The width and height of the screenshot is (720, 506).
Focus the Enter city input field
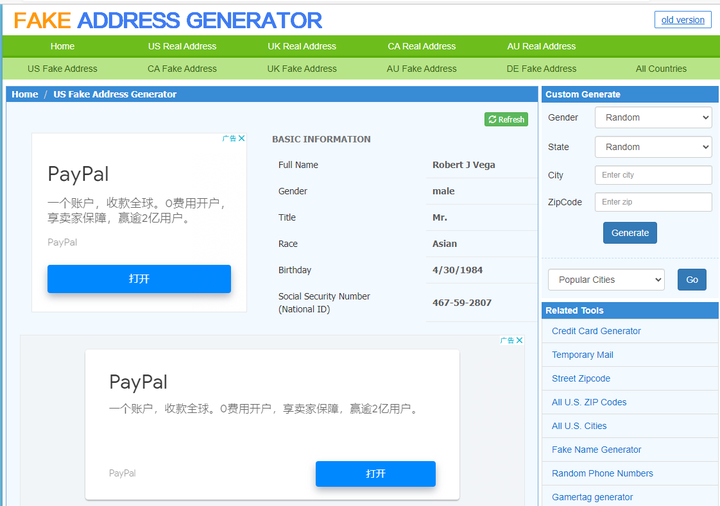(x=653, y=175)
